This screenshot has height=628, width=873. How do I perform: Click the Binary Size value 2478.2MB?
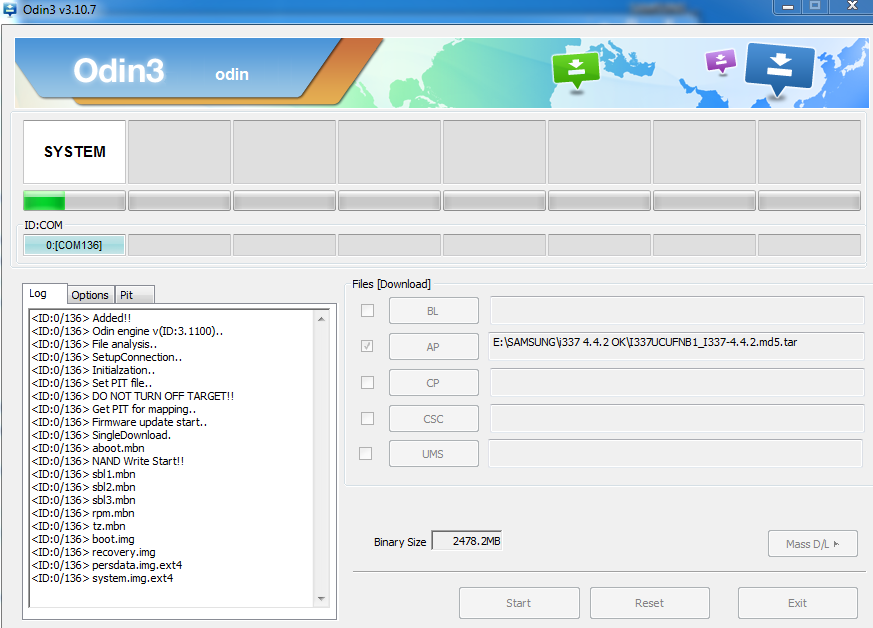coord(467,541)
